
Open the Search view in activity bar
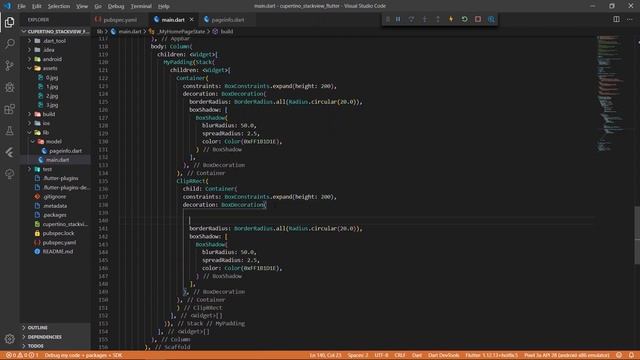pos(9,44)
